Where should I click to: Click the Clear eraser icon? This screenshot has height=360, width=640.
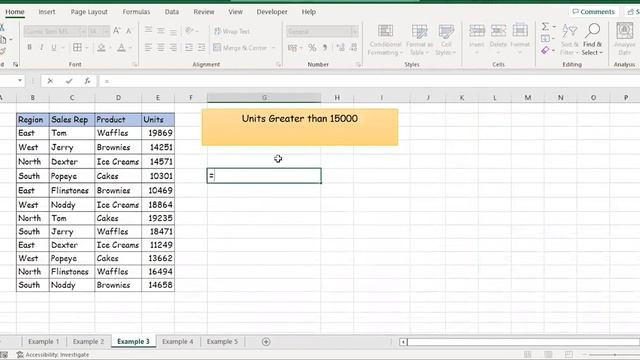click(x=545, y=50)
